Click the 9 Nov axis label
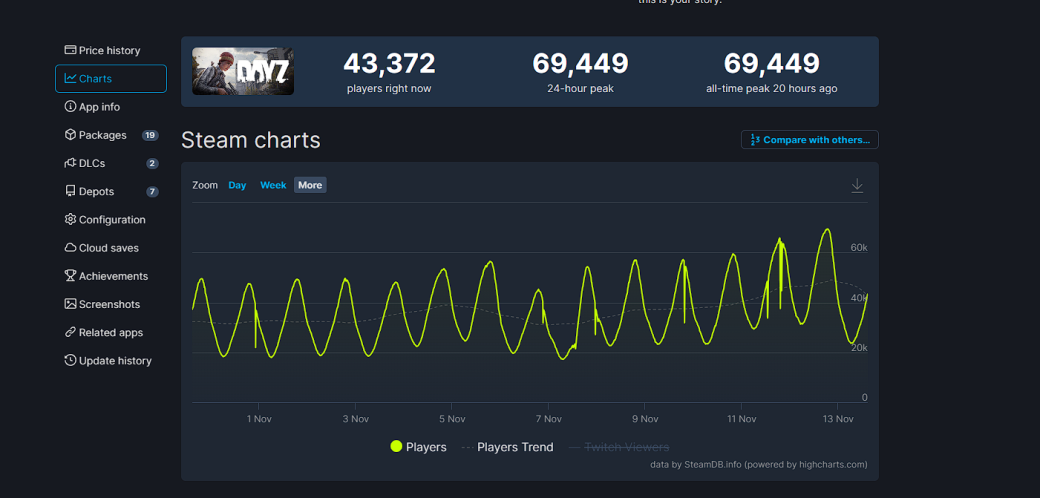This screenshot has height=498, width=1040. (x=645, y=419)
